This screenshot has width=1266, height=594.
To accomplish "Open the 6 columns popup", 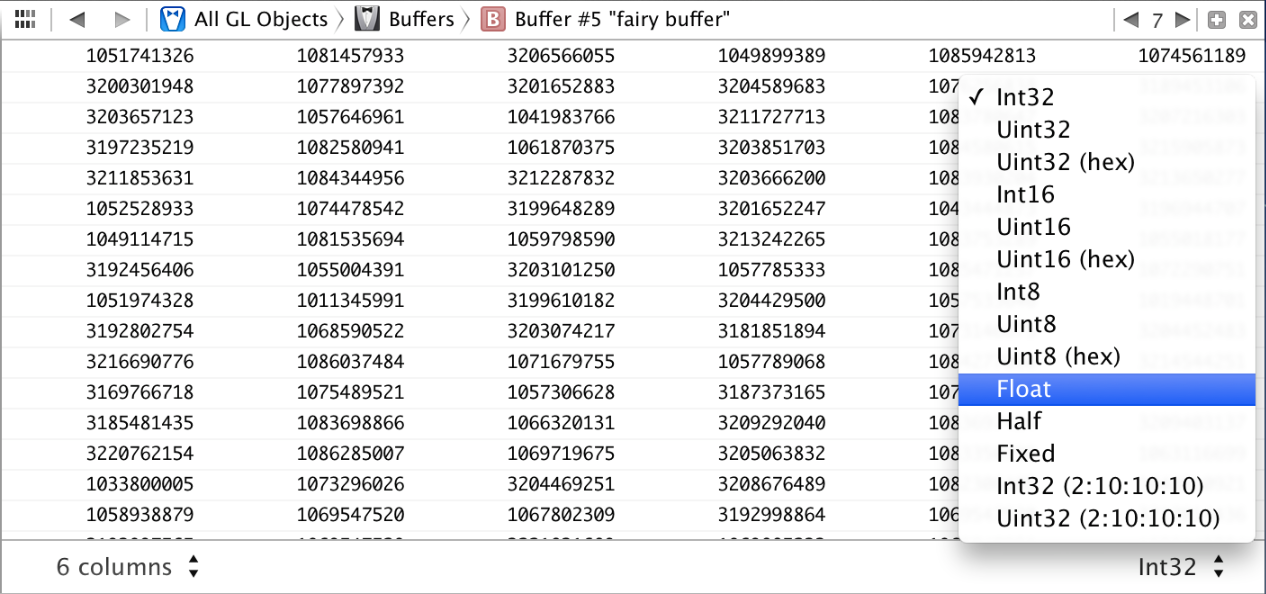I will point(127,567).
